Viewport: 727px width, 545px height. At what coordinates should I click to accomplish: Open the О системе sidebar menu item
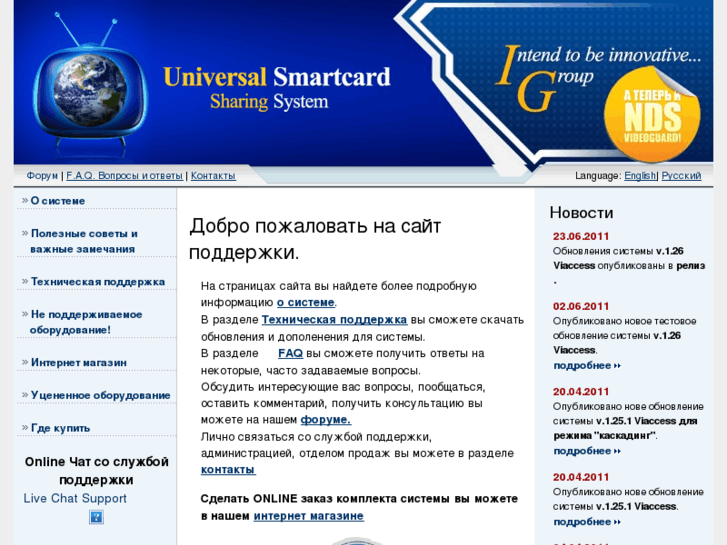click(x=58, y=201)
